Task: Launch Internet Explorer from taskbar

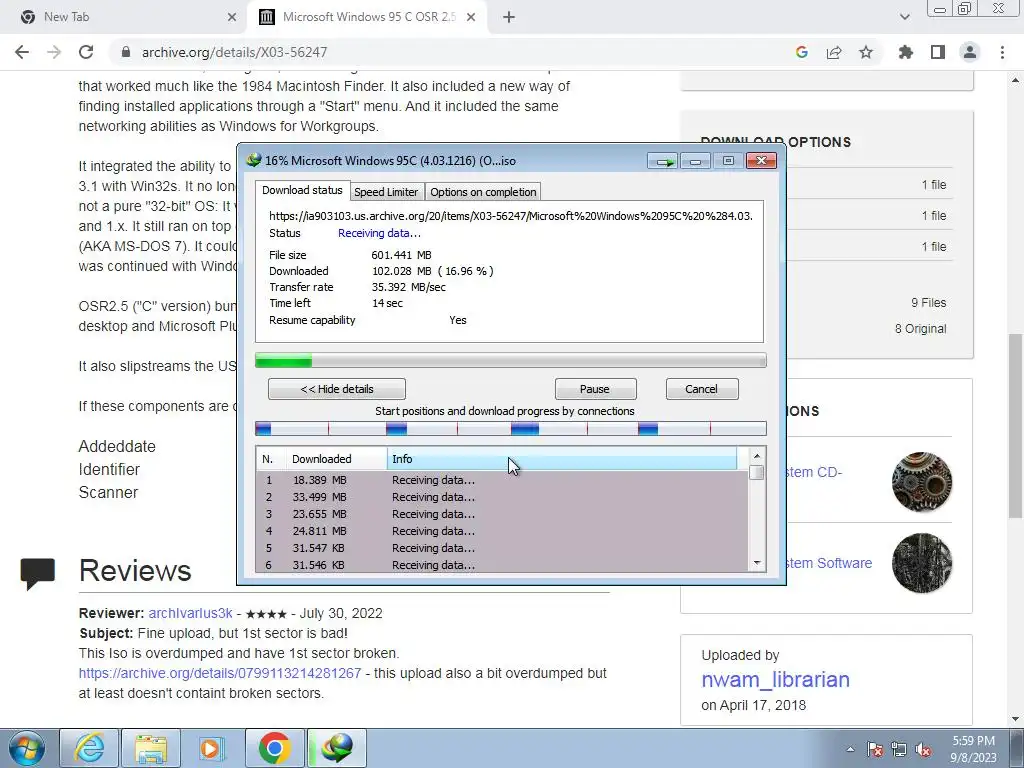Action: point(89,748)
